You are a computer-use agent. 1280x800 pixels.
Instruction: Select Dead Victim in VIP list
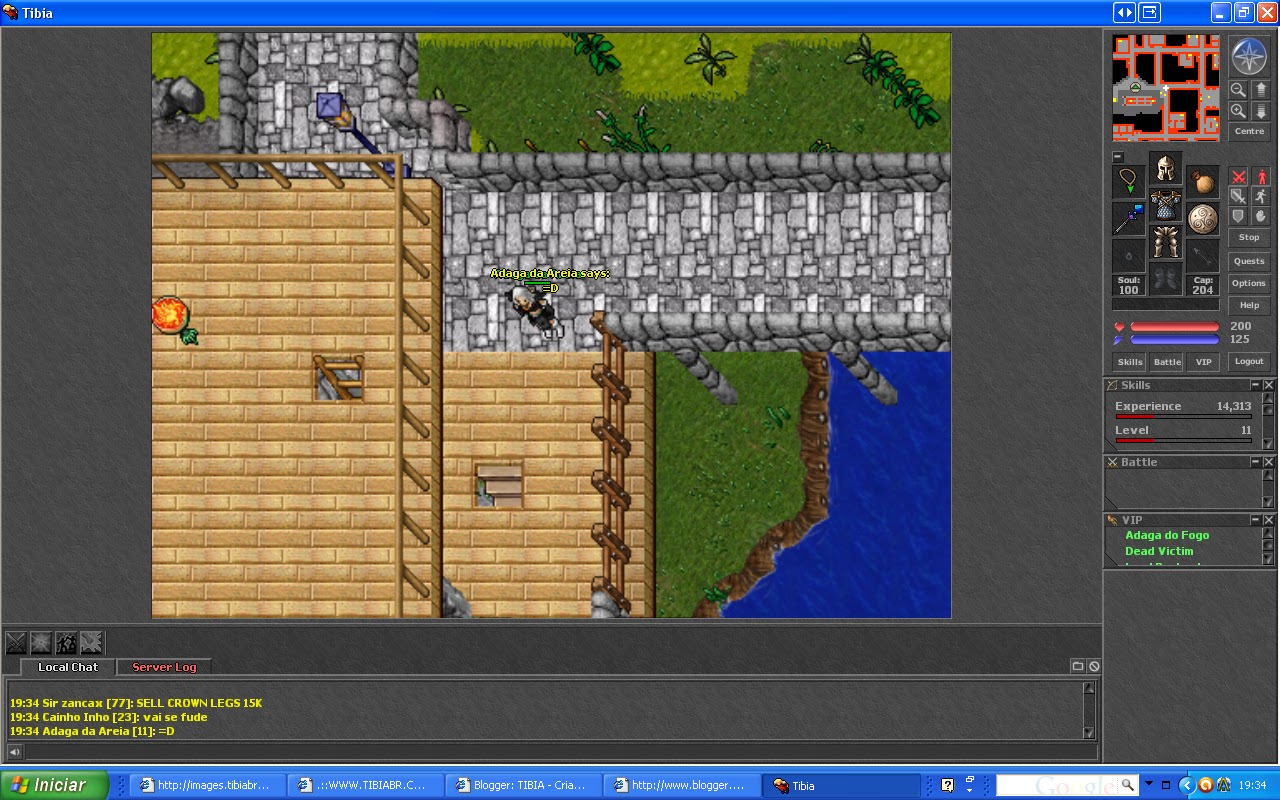pos(1159,551)
